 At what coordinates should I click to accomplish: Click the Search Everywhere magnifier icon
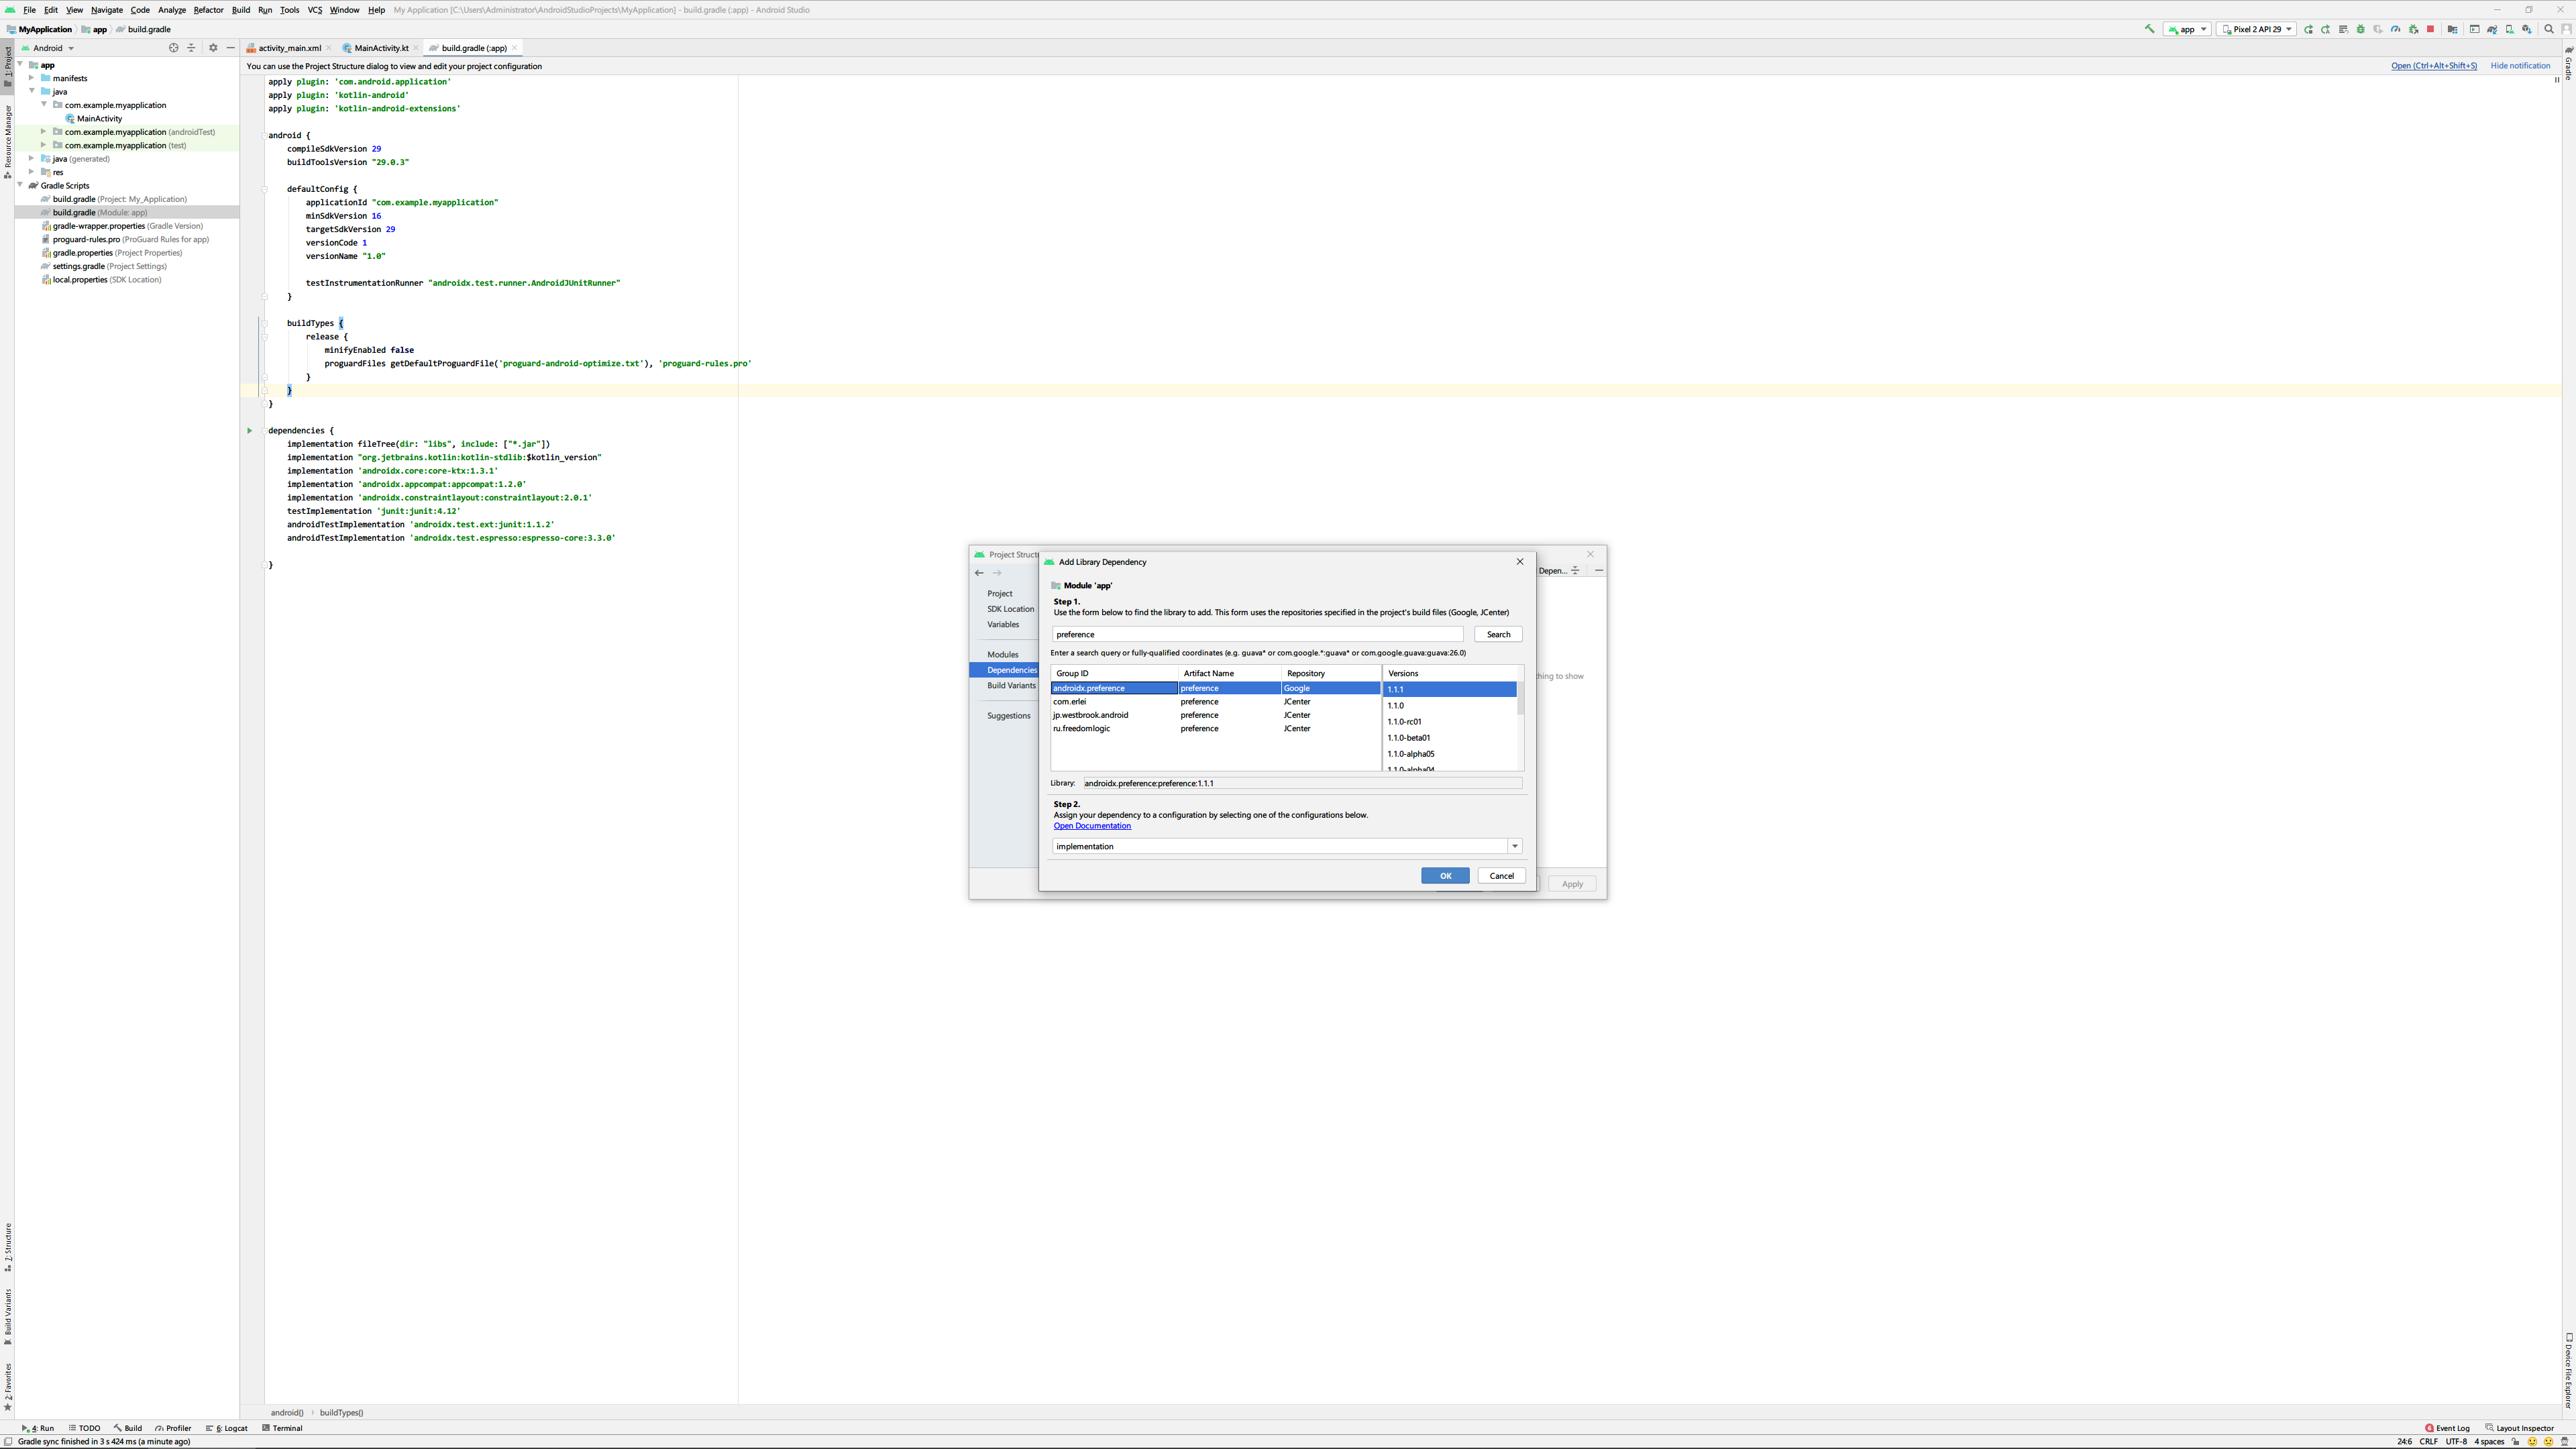tap(2549, 29)
